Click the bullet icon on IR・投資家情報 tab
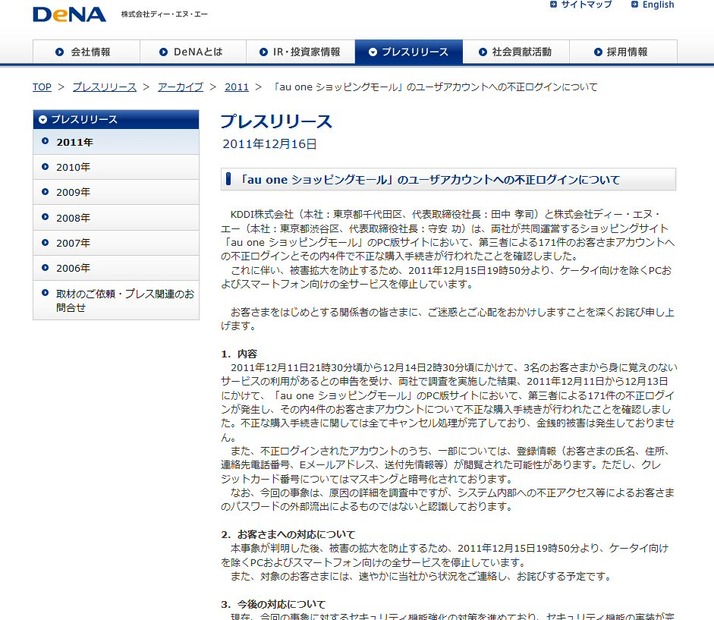The image size is (714, 620). 263,52
